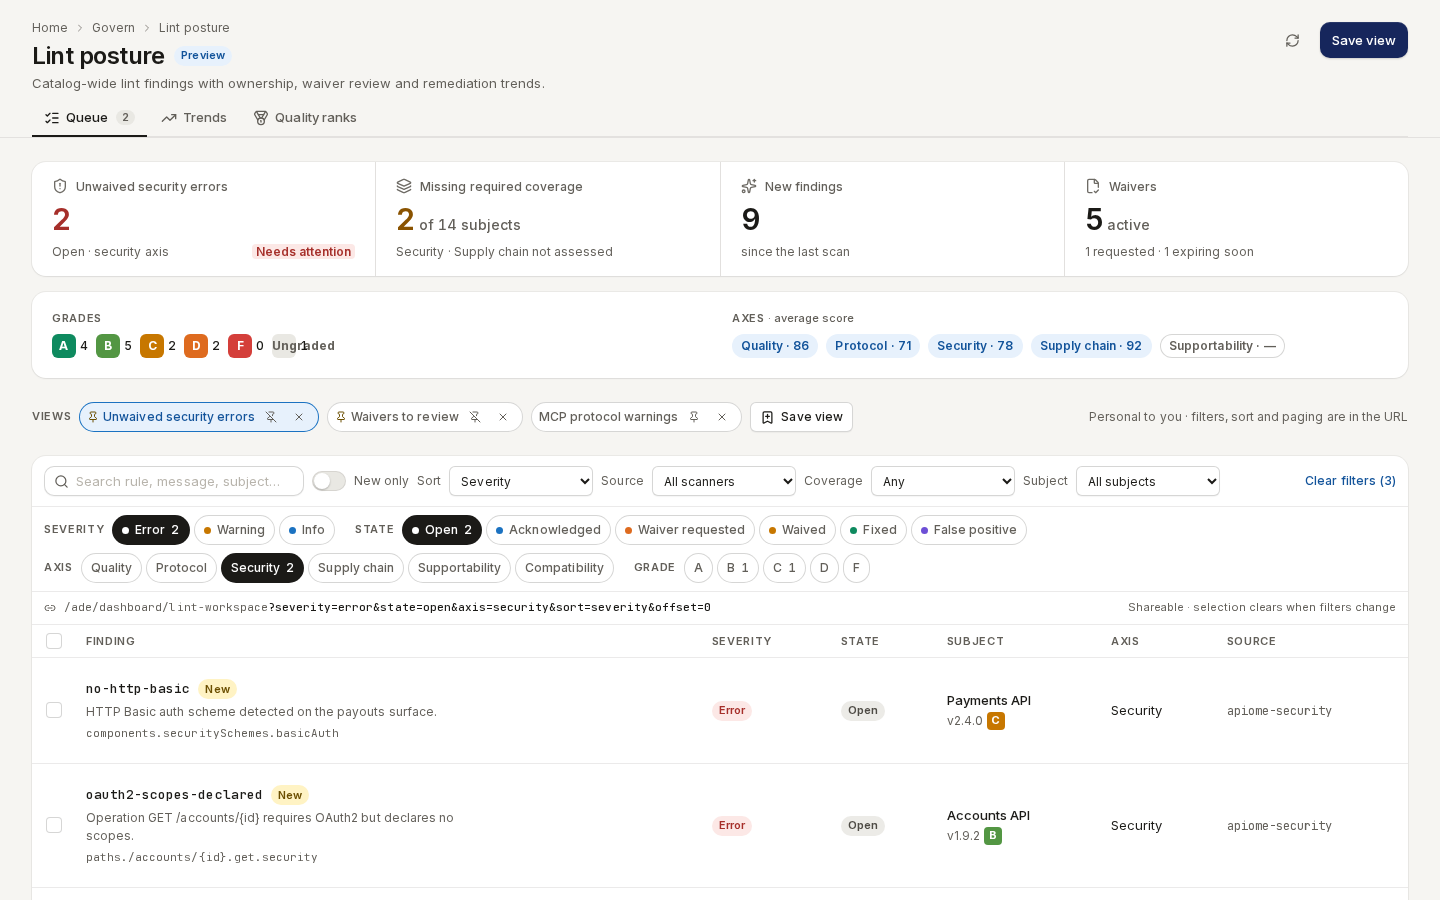This screenshot has height=900, width=1440.
Task: Remove the MCP protocol warnings view
Action: pyautogui.click(x=722, y=417)
